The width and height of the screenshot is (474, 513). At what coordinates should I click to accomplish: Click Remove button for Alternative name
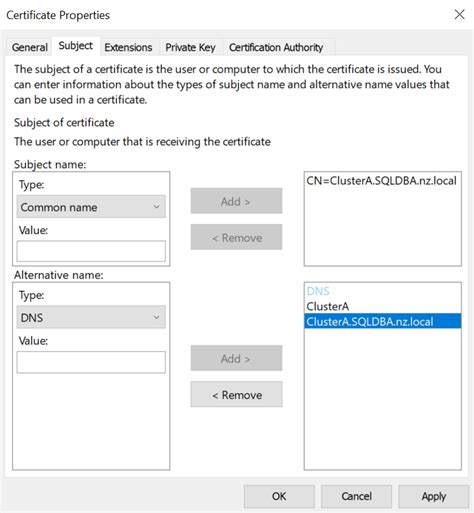(x=236, y=394)
